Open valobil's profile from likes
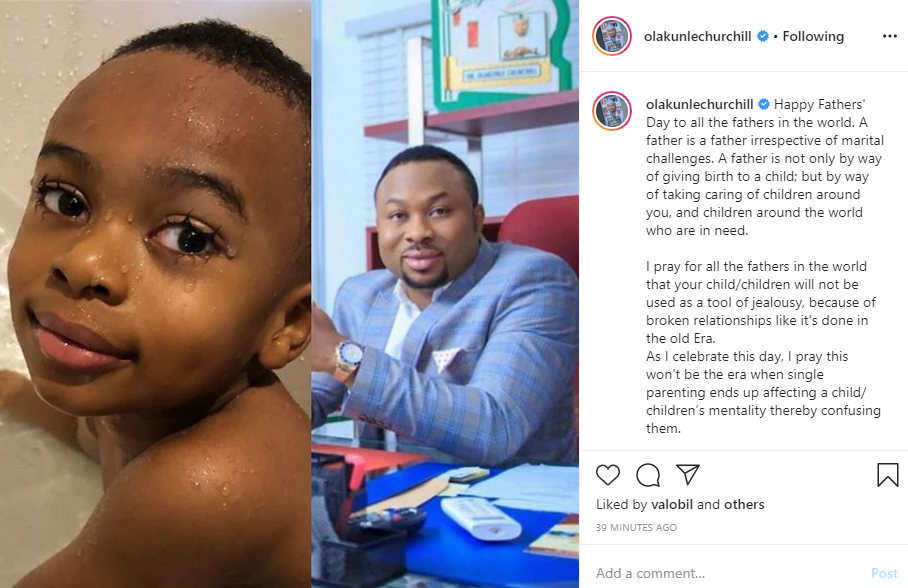The image size is (908, 588). [672, 504]
